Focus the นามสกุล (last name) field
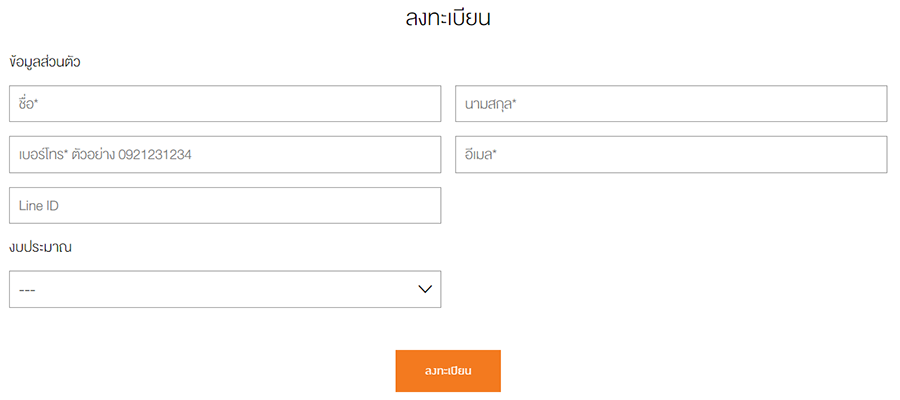 671,104
